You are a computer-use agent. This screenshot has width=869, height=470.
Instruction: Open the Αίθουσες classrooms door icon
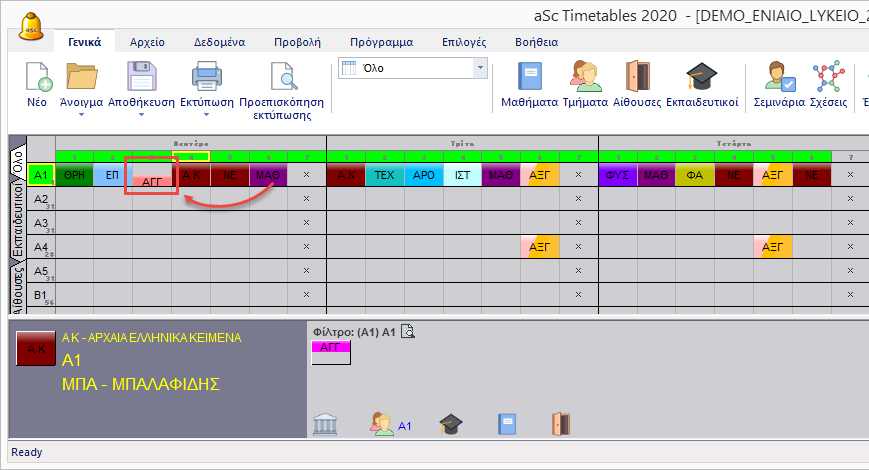coord(638,78)
